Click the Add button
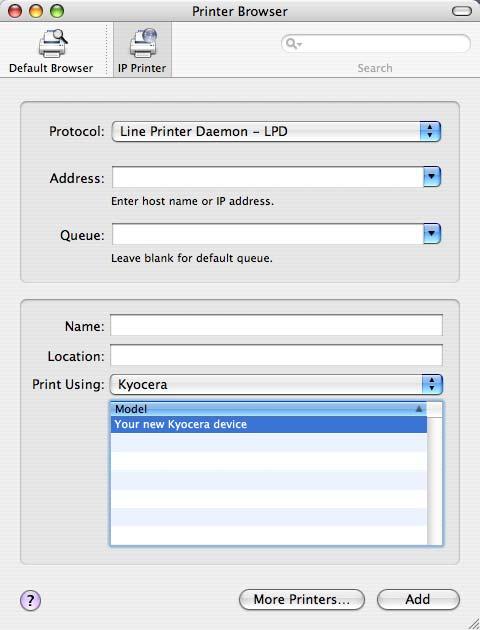The image size is (480, 630). [418, 599]
